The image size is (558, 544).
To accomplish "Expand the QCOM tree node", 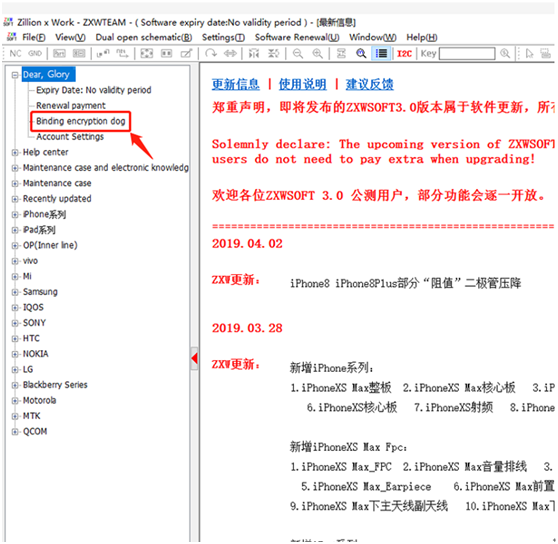I will coord(15,432).
